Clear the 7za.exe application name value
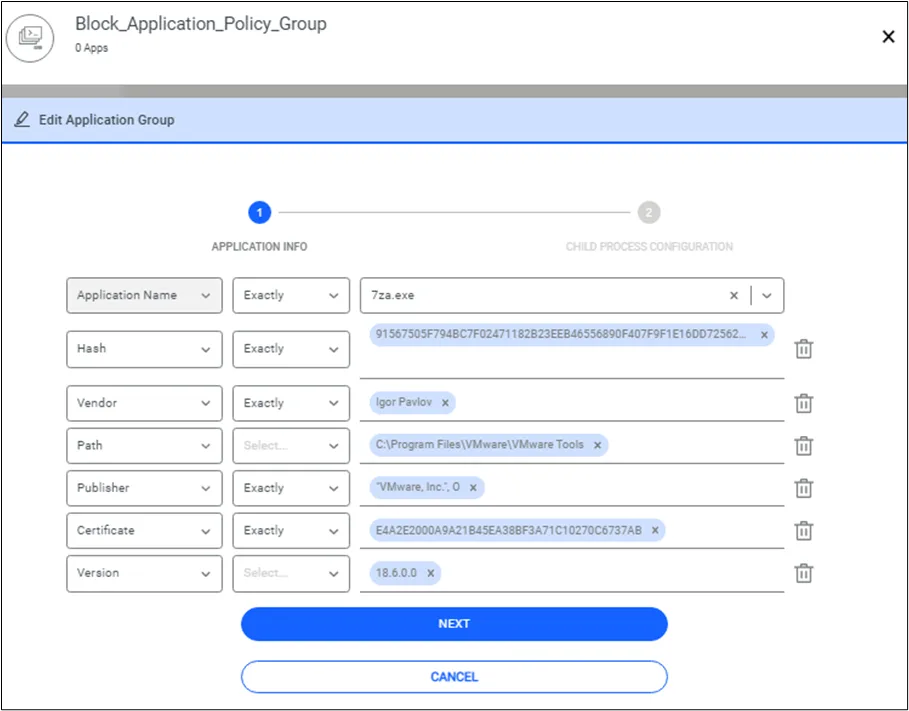Screen dimensions: 909x711 [733, 295]
